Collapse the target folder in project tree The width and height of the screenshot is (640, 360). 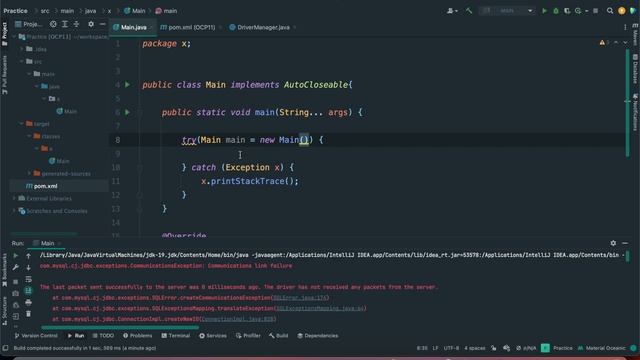(x=22, y=123)
